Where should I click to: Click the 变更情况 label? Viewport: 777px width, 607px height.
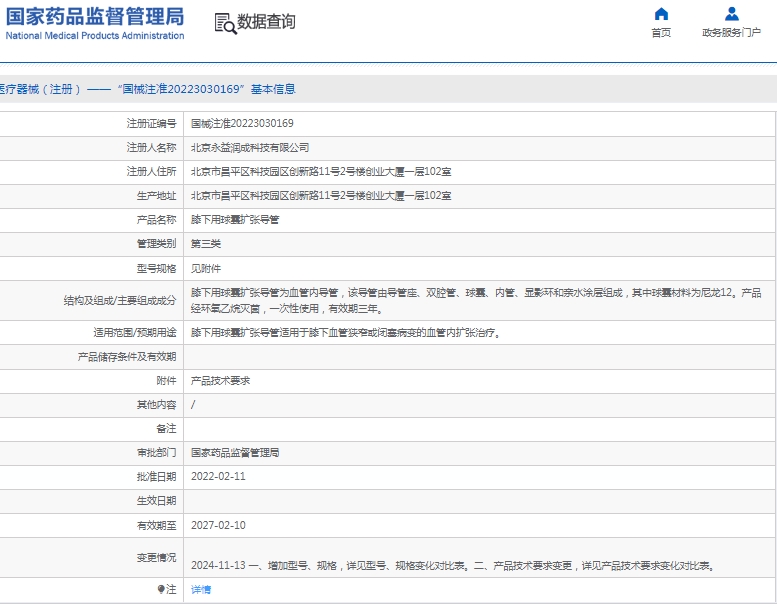[157, 557]
